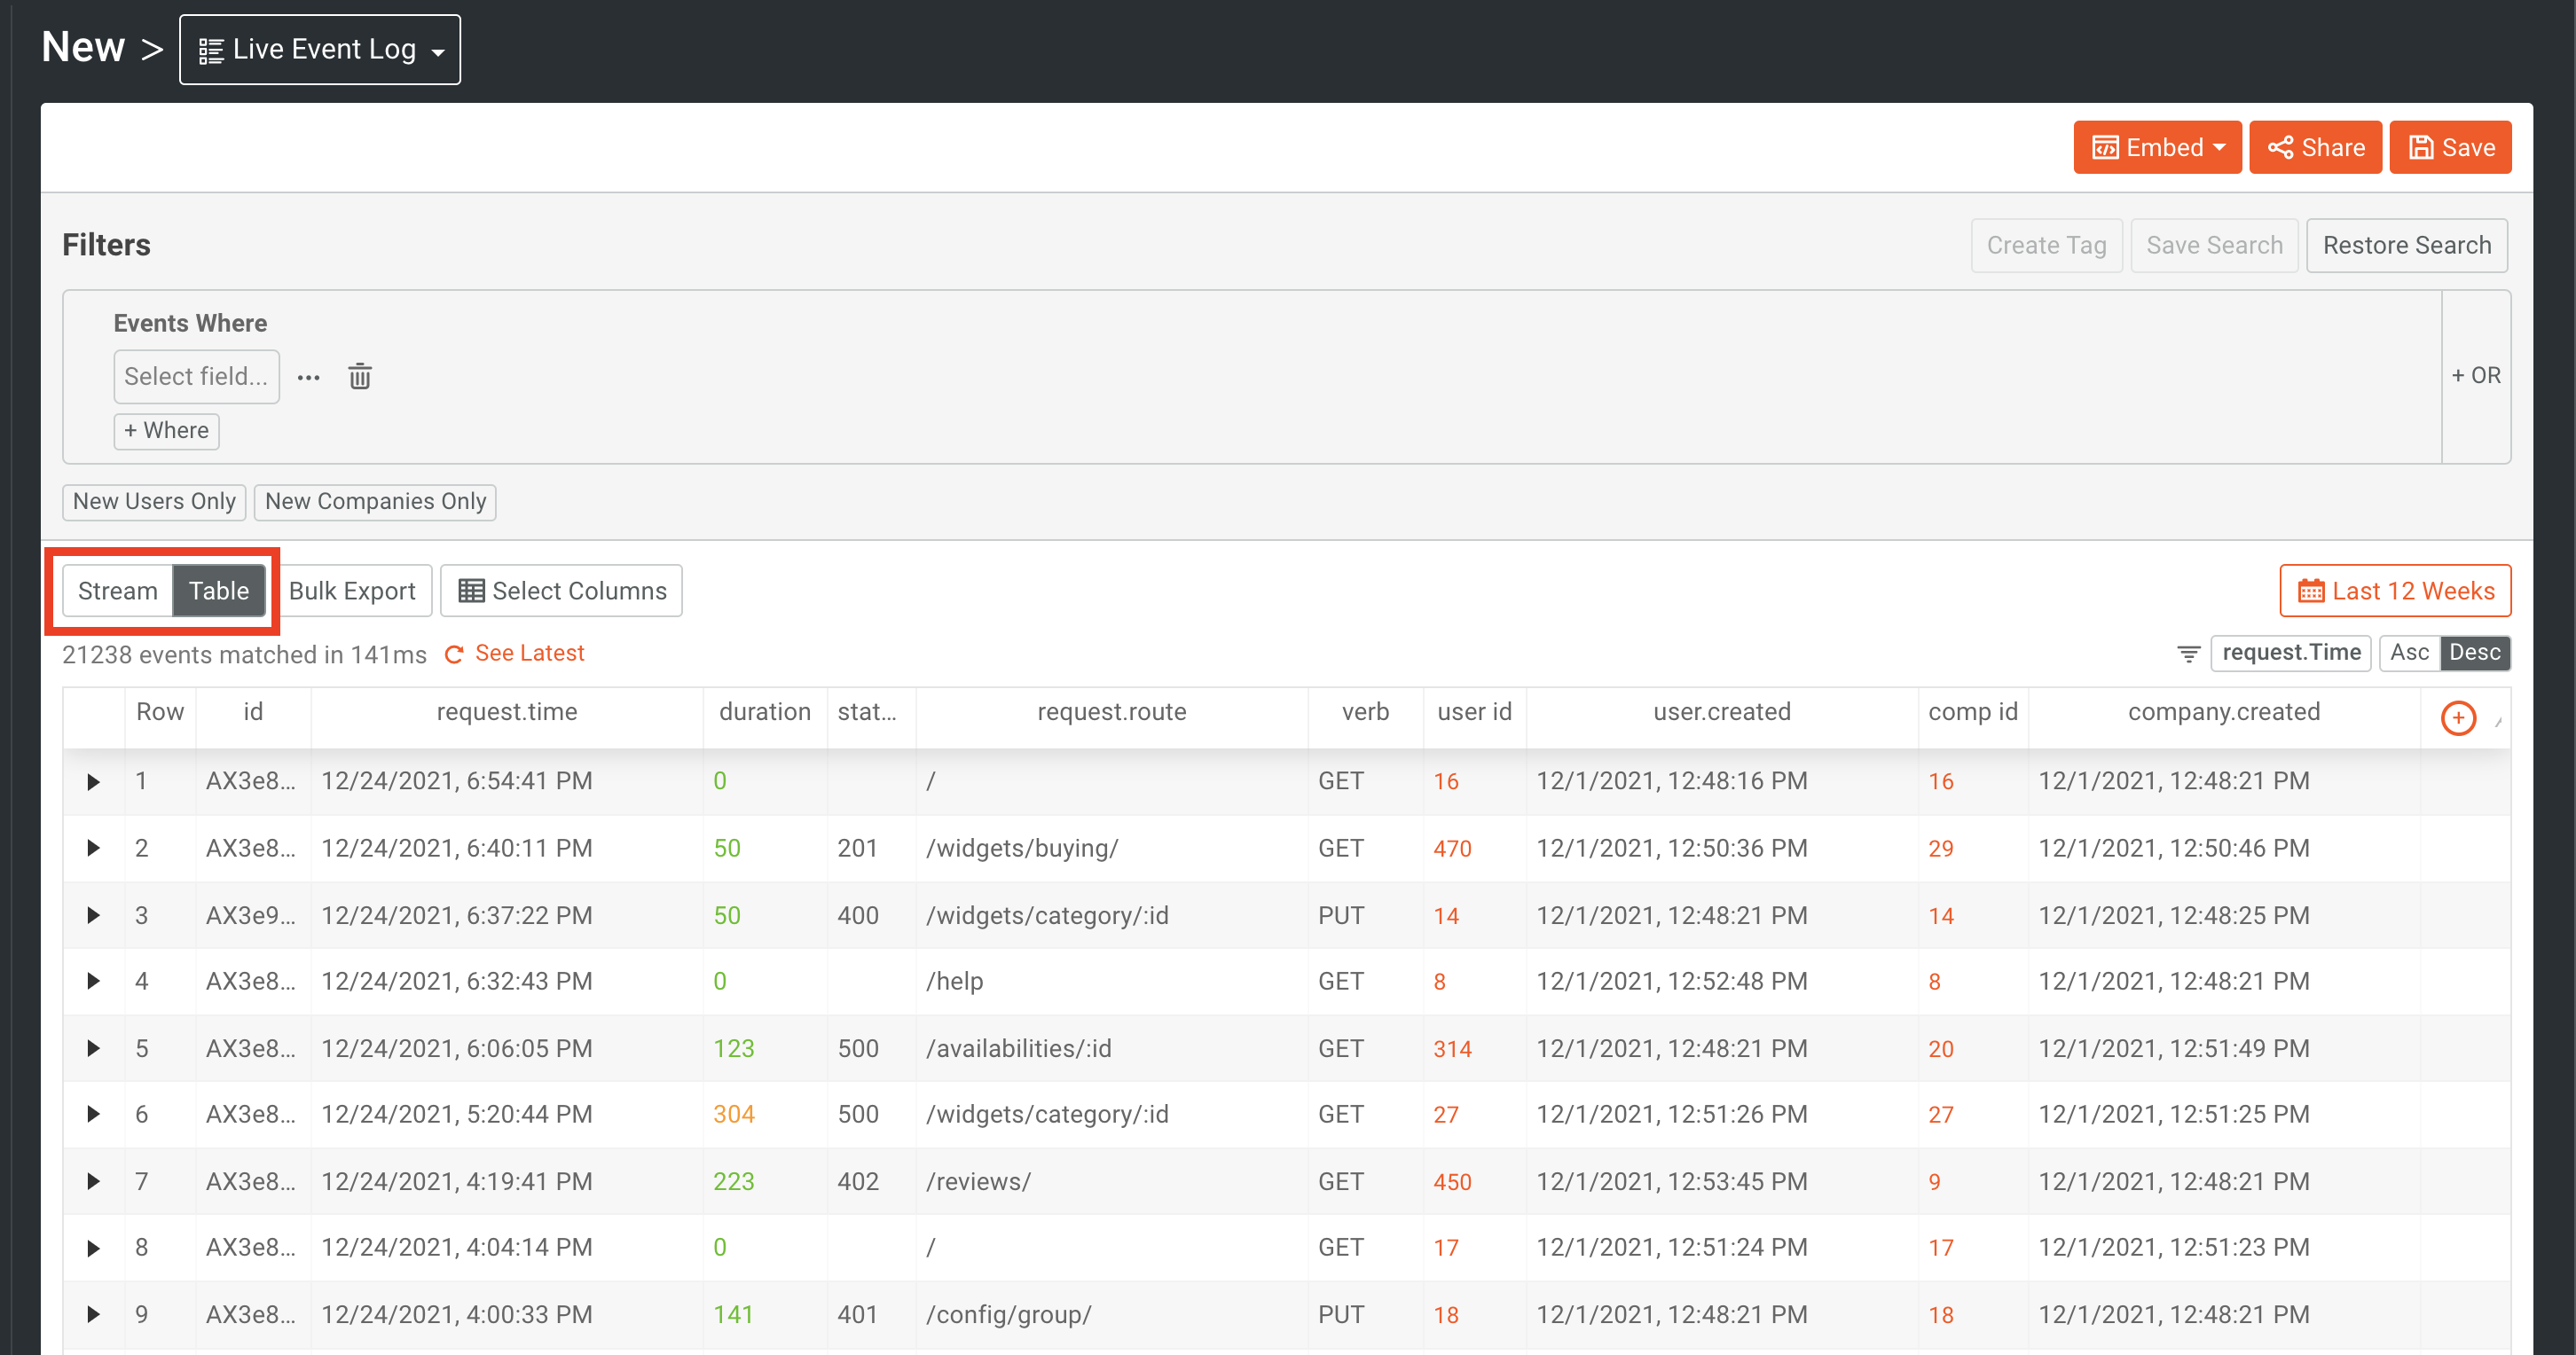The height and width of the screenshot is (1355, 2576).
Task: Click the sort filter lines icon
Action: coord(2188,653)
